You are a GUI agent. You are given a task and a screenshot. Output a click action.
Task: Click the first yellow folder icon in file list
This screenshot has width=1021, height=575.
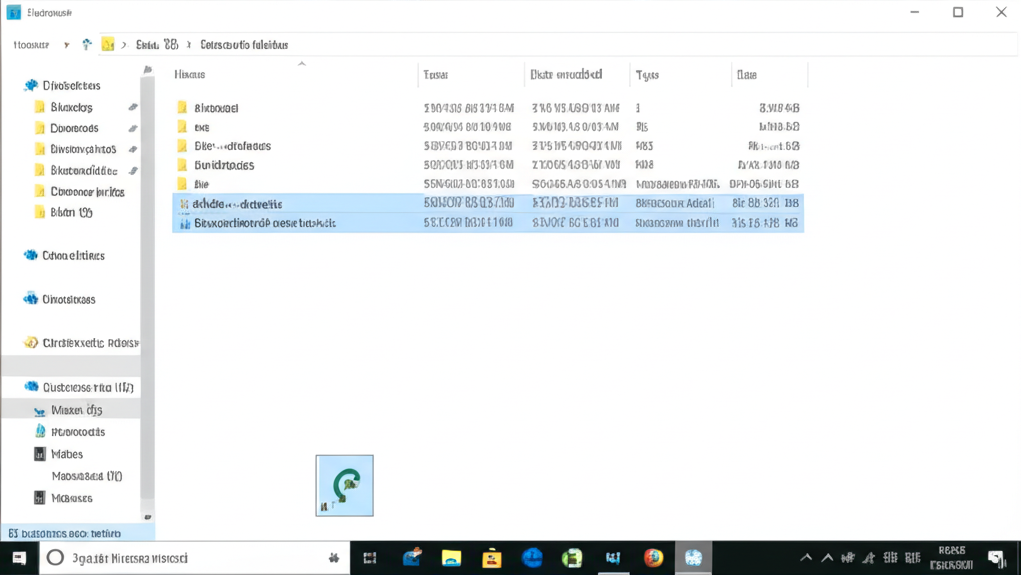pos(182,108)
